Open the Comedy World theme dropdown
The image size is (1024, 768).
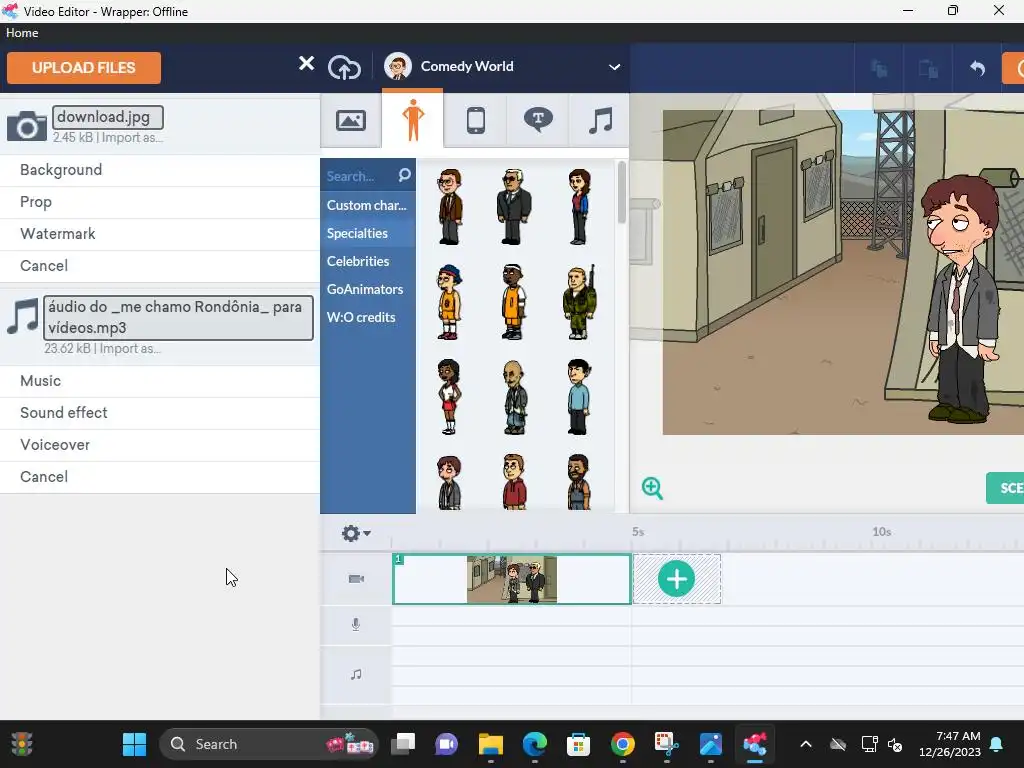(502, 67)
